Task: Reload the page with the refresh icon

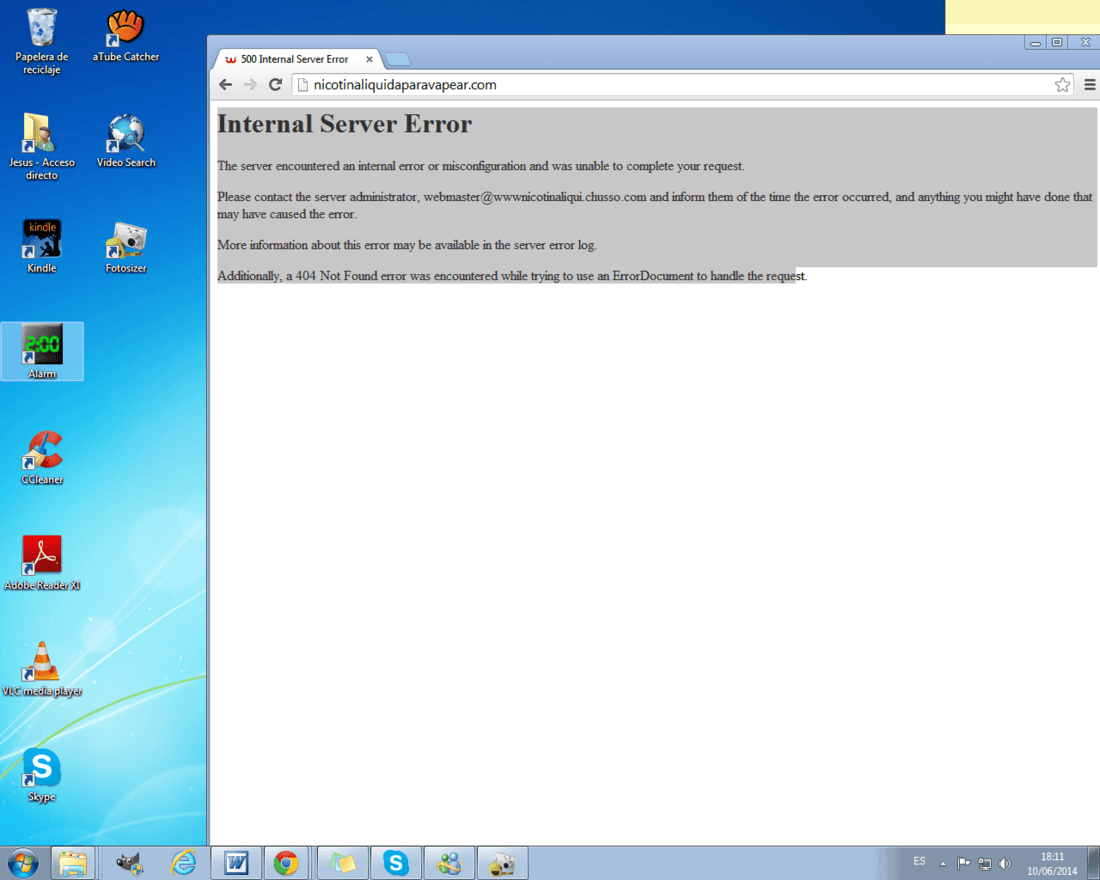Action: pyautogui.click(x=276, y=85)
